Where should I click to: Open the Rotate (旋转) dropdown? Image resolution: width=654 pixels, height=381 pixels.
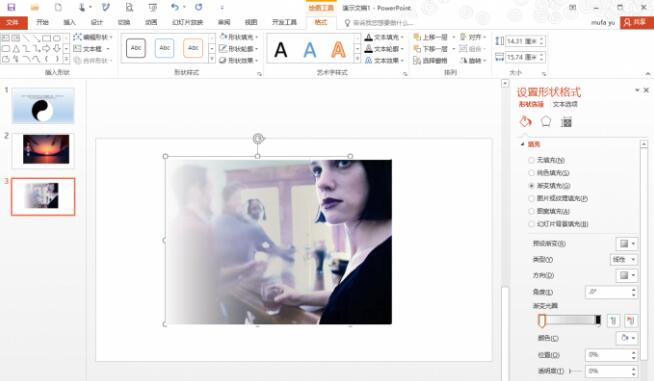click(473, 61)
